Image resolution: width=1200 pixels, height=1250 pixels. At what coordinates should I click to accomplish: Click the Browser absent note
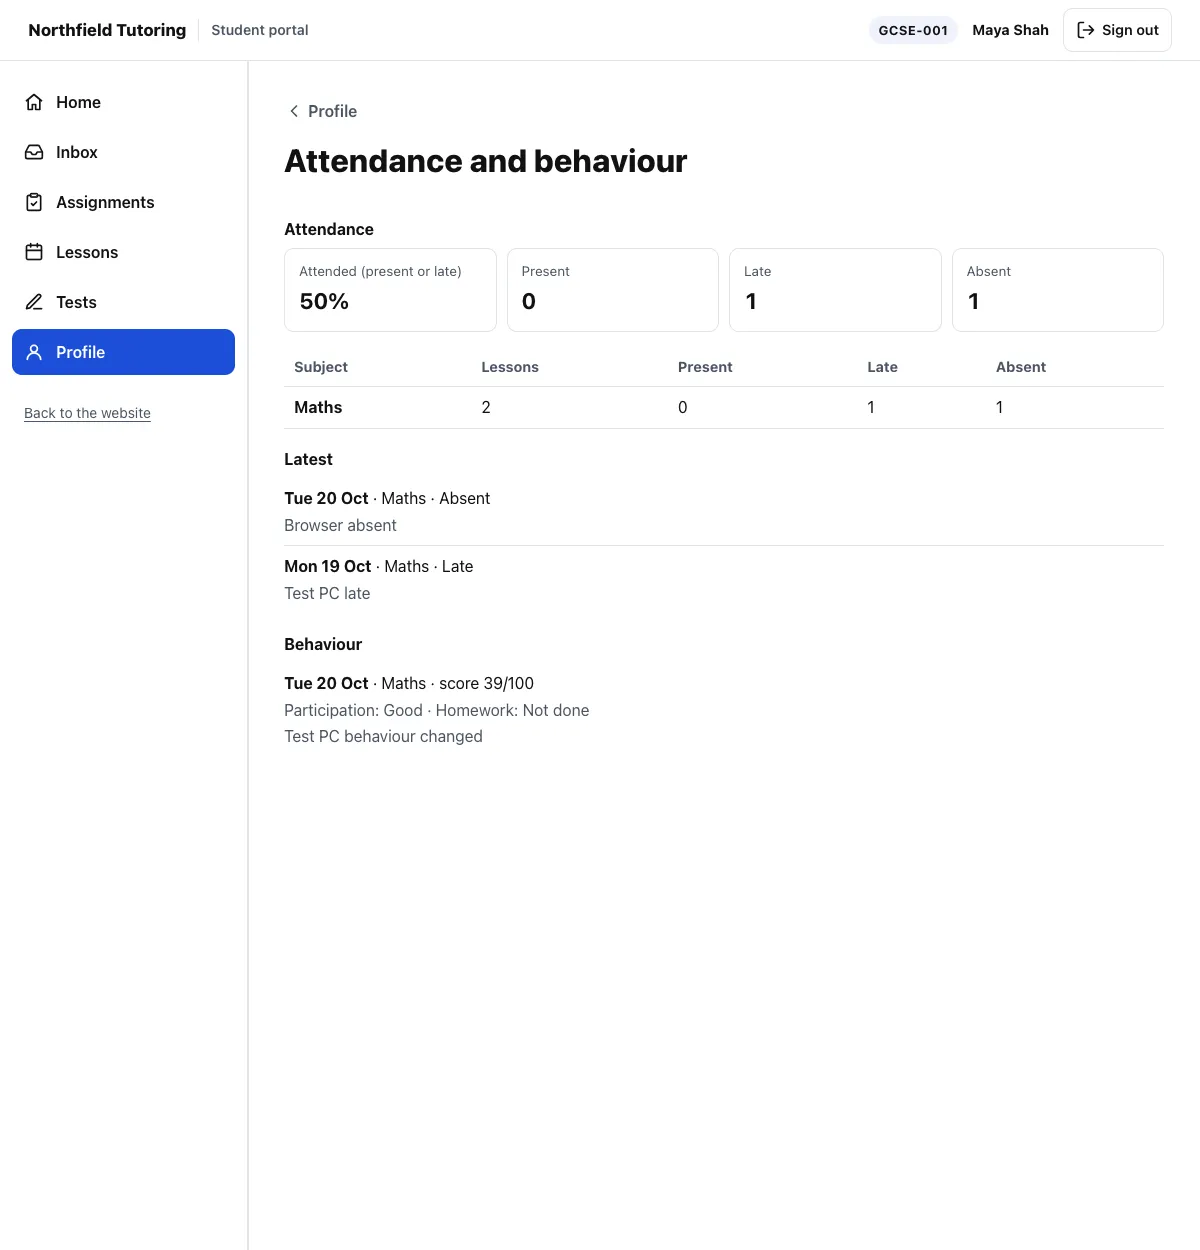[x=340, y=525]
